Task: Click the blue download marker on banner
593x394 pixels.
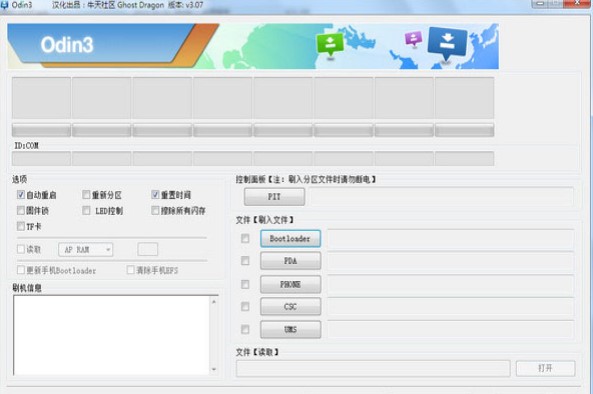Action: pyautogui.click(x=447, y=43)
